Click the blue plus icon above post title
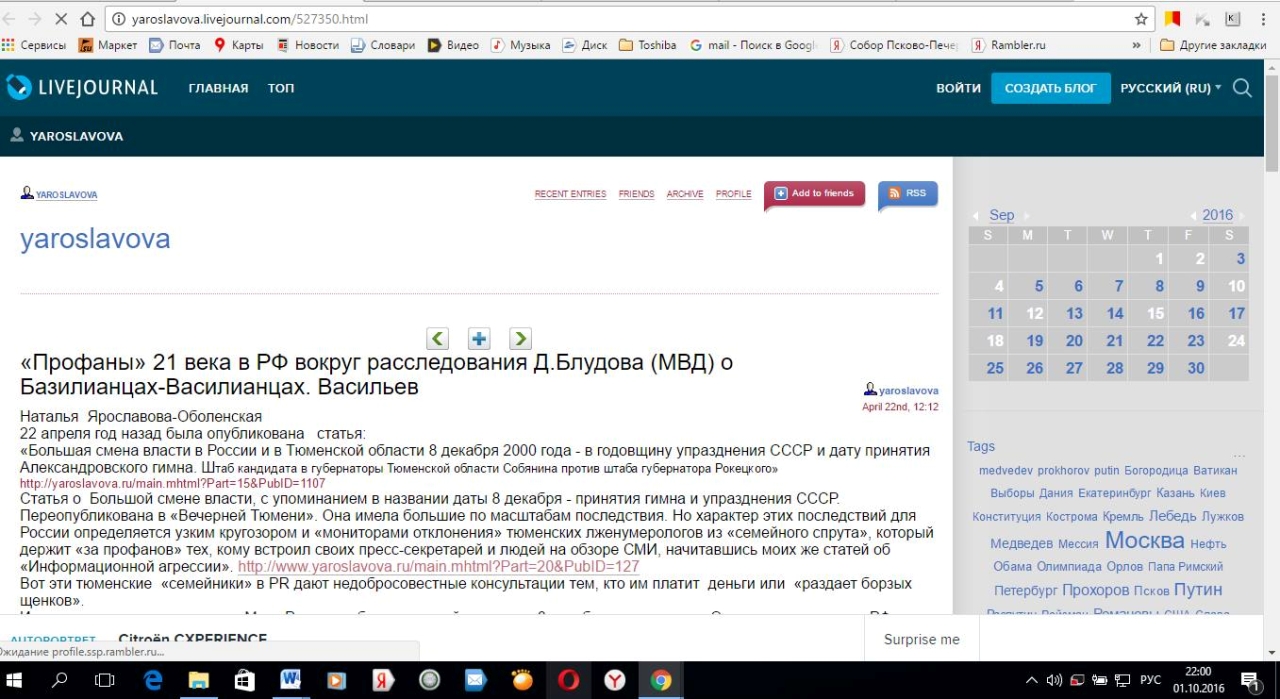 coord(480,338)
